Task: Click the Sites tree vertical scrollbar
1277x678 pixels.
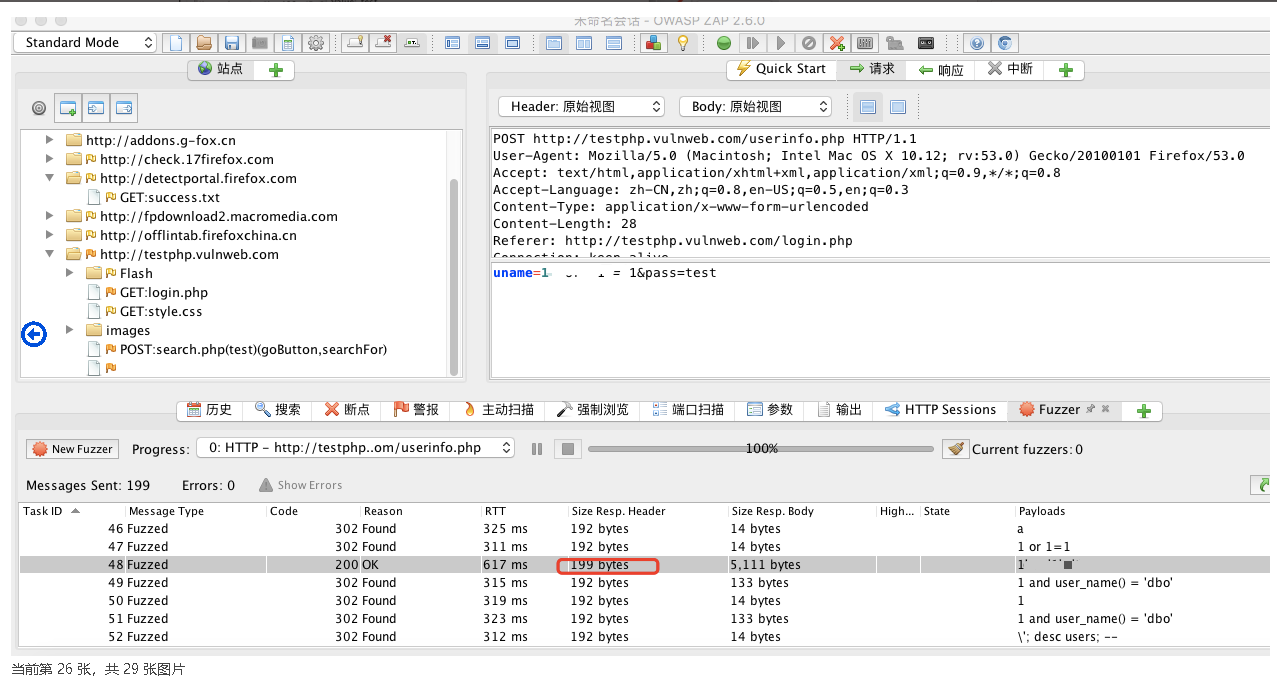Action: tap(454, 277)
